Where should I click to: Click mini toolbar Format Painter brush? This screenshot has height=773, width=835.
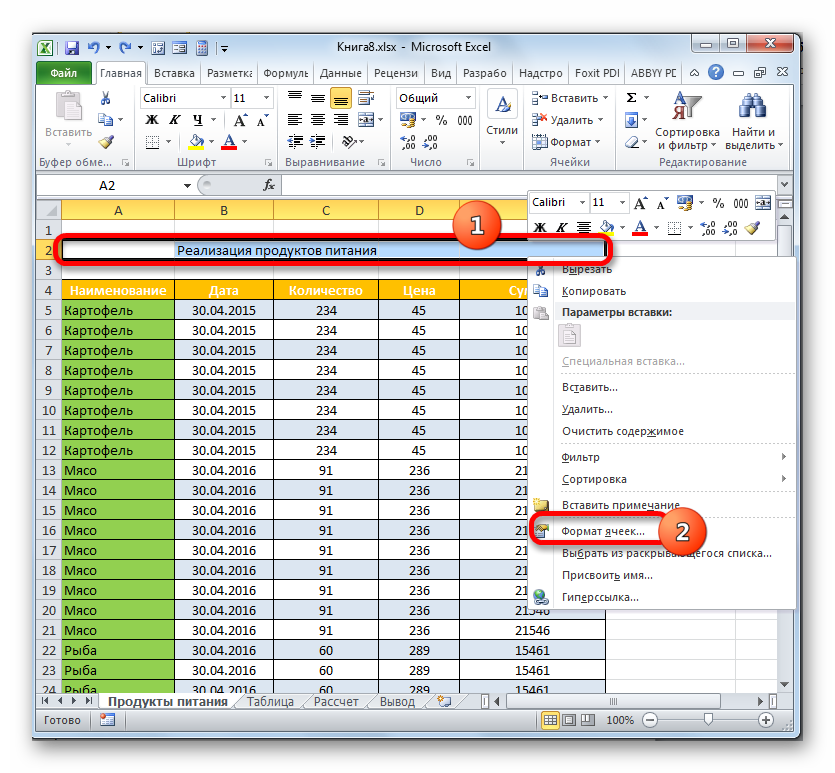coord(752,228)
